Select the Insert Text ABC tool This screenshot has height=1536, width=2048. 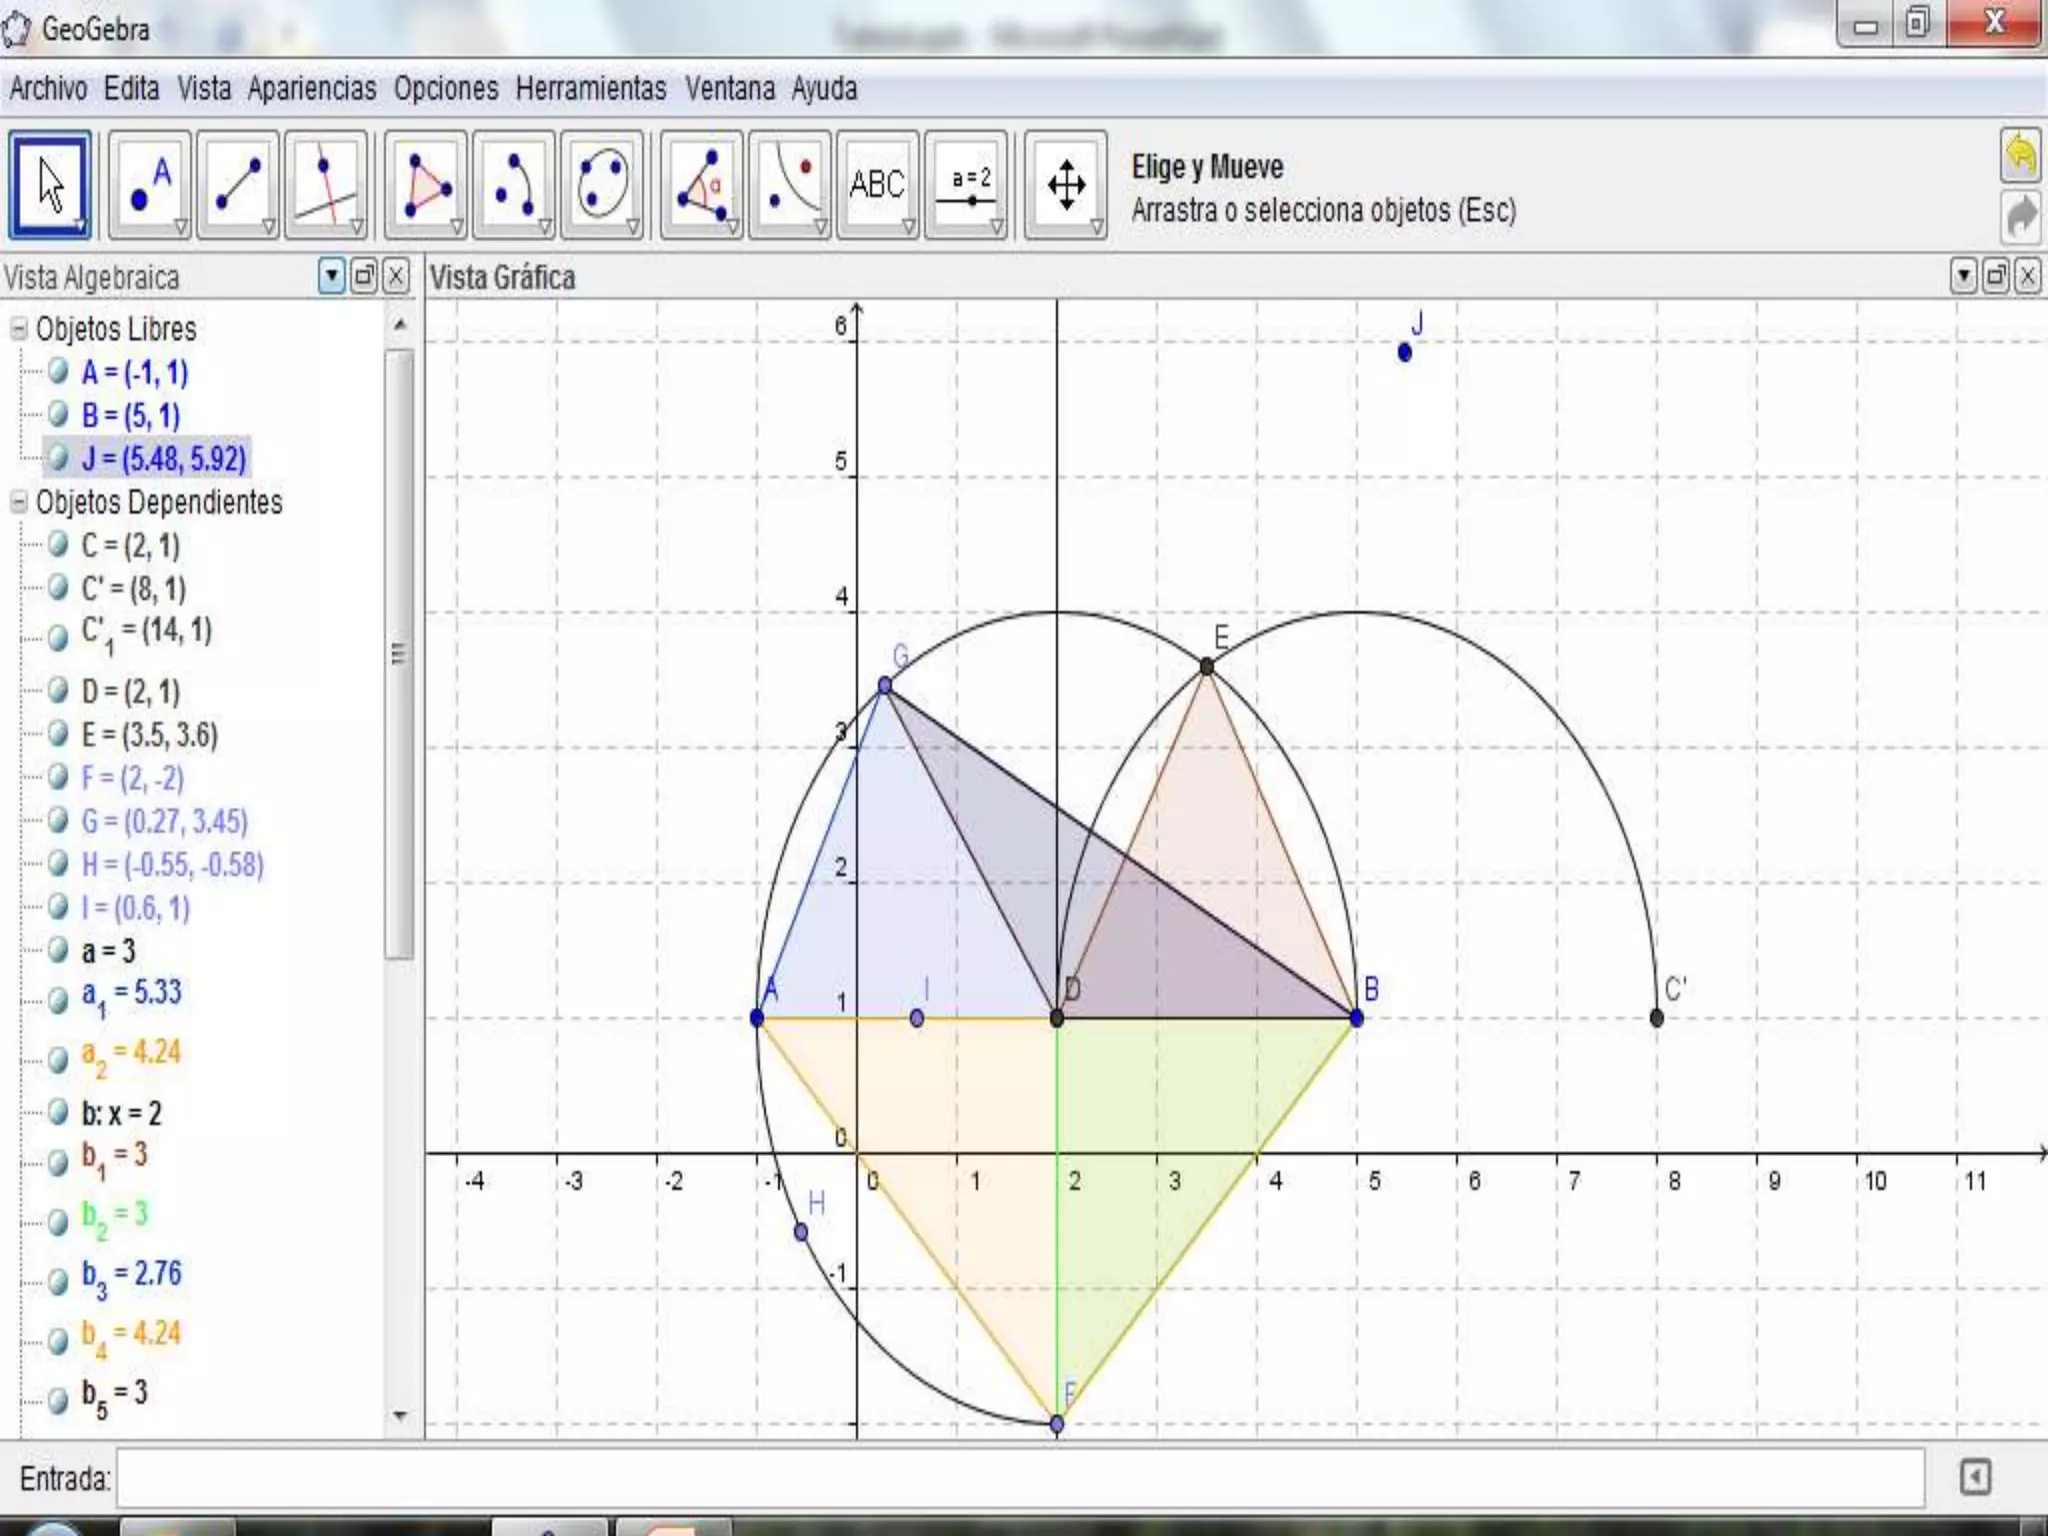click(877, 185)
